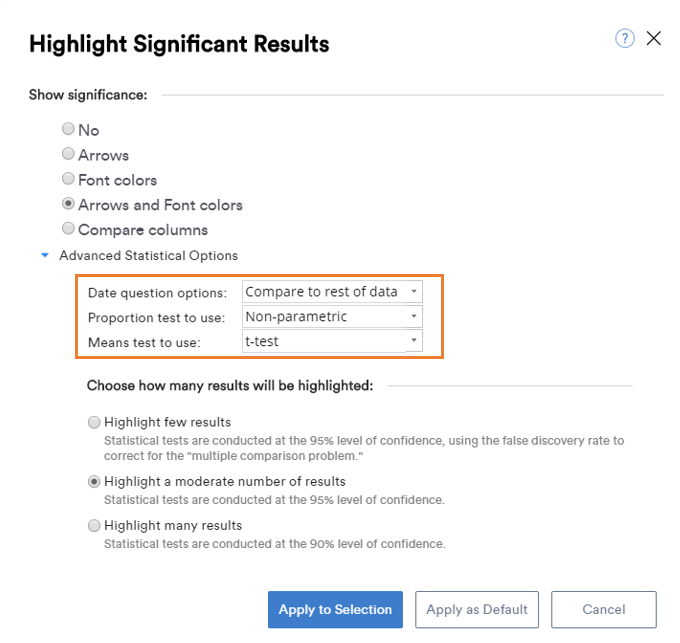This screenshot has height=643, width=680.
Task: Collapse Advanced Statistical Options triangle
Action: 45,255
